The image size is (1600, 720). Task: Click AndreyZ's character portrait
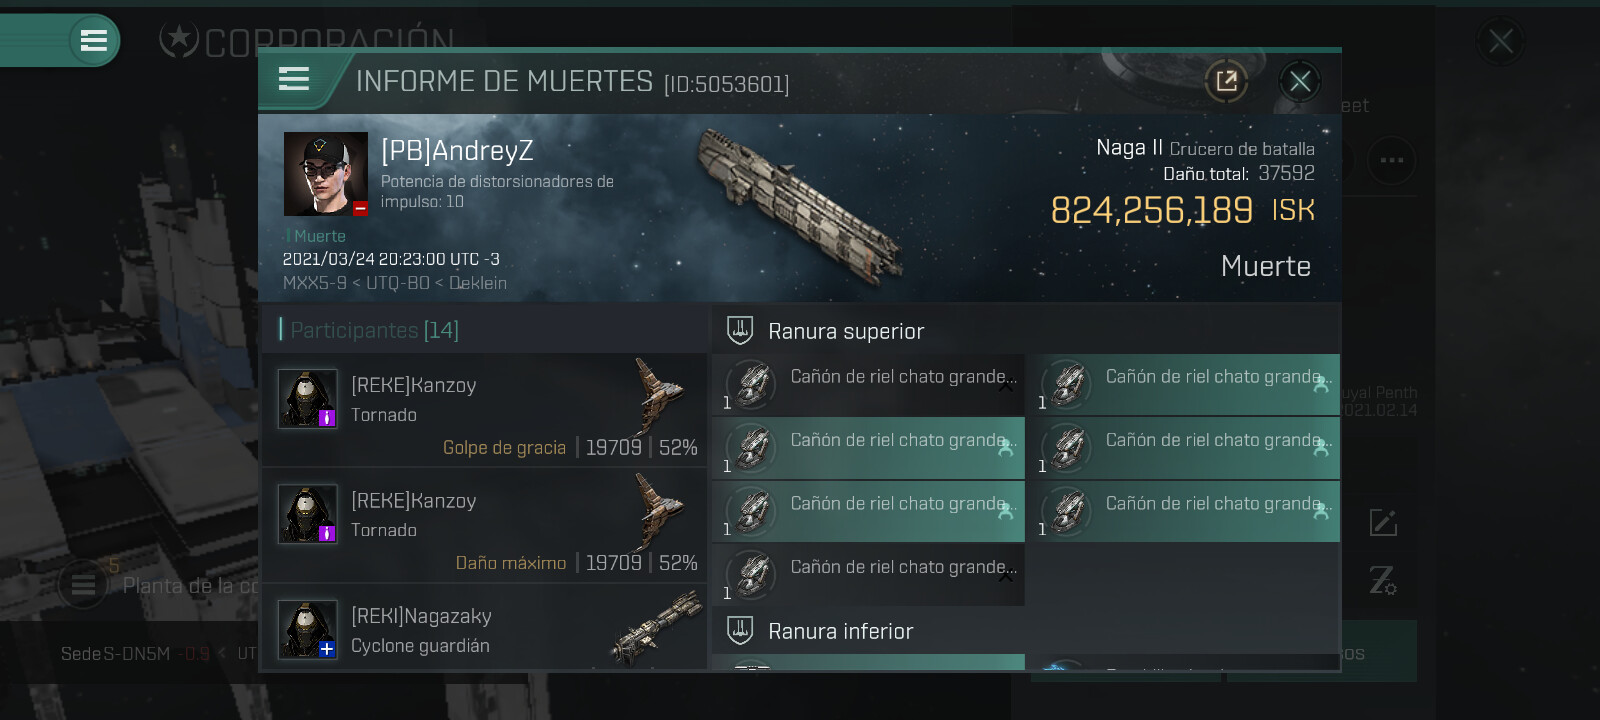[326, 174]
